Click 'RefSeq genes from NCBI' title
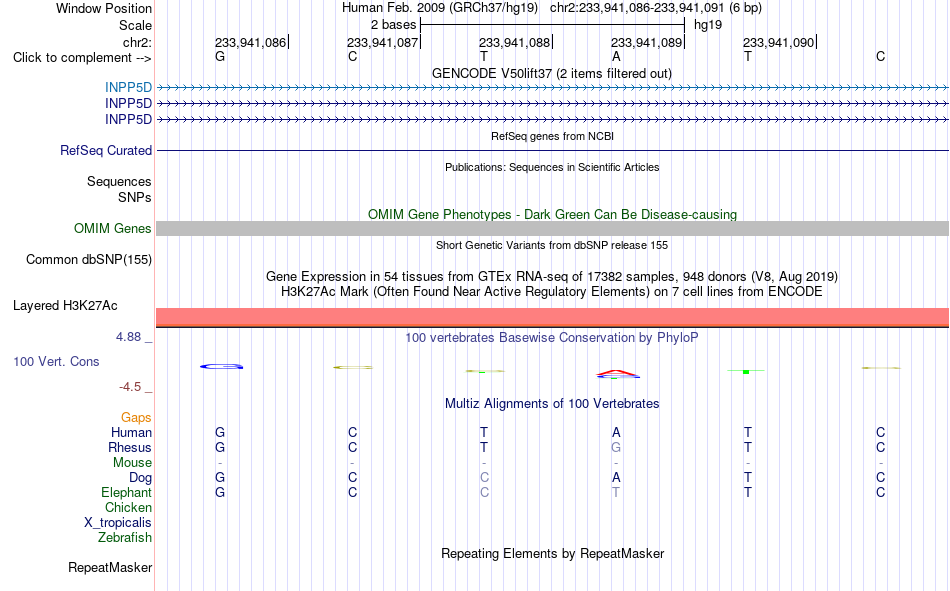Viewport: 950px width, 591px height. coord(552,136)
